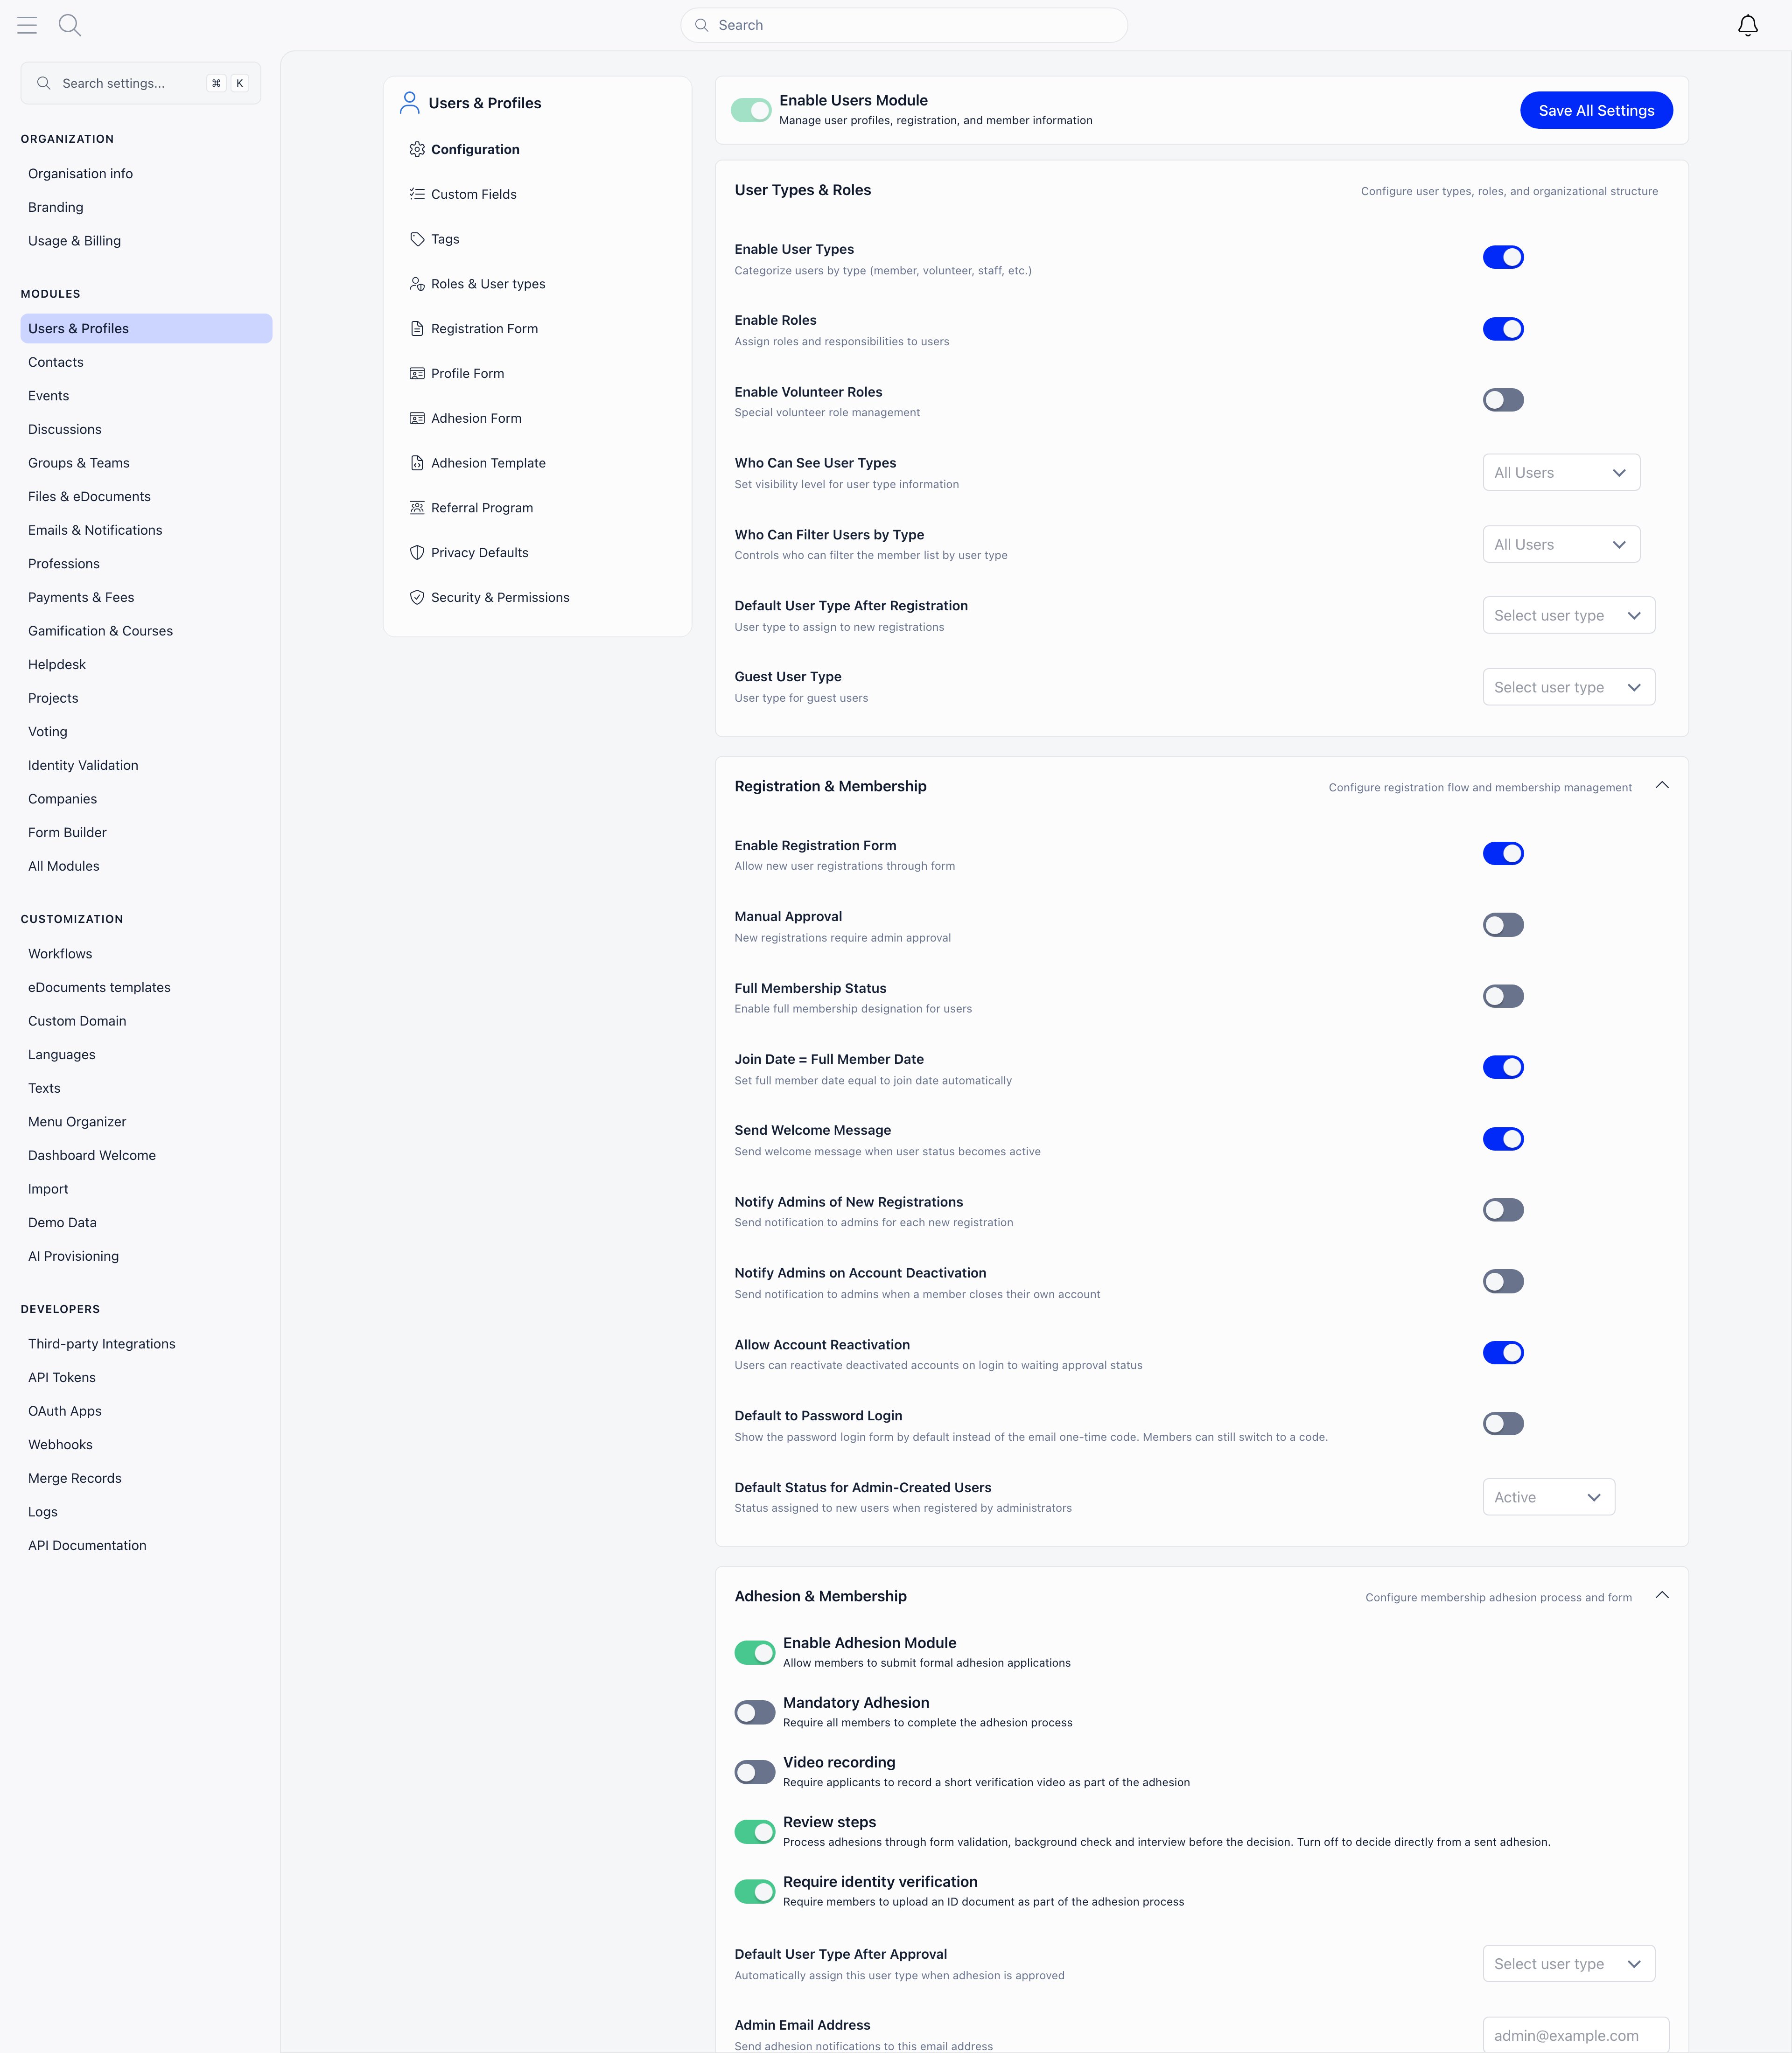Click the Roles & User types icon
Viewport: 1792px width, 2053px height.
pos(417,284)
